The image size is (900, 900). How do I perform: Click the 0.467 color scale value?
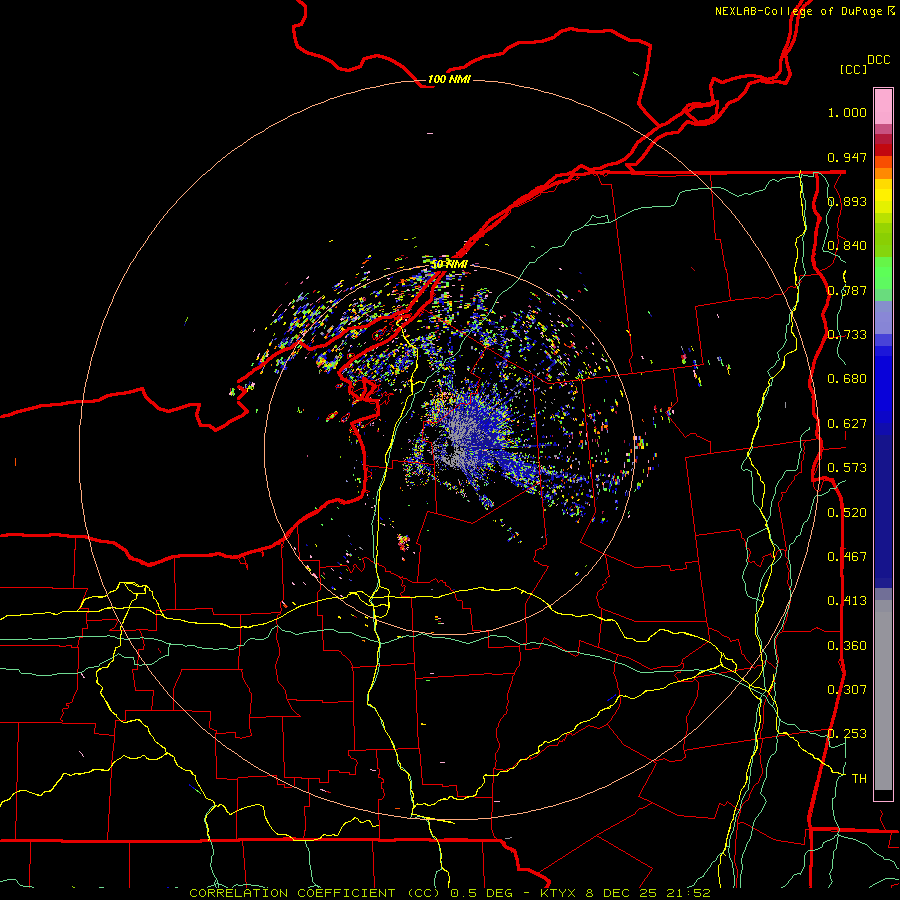847,557
